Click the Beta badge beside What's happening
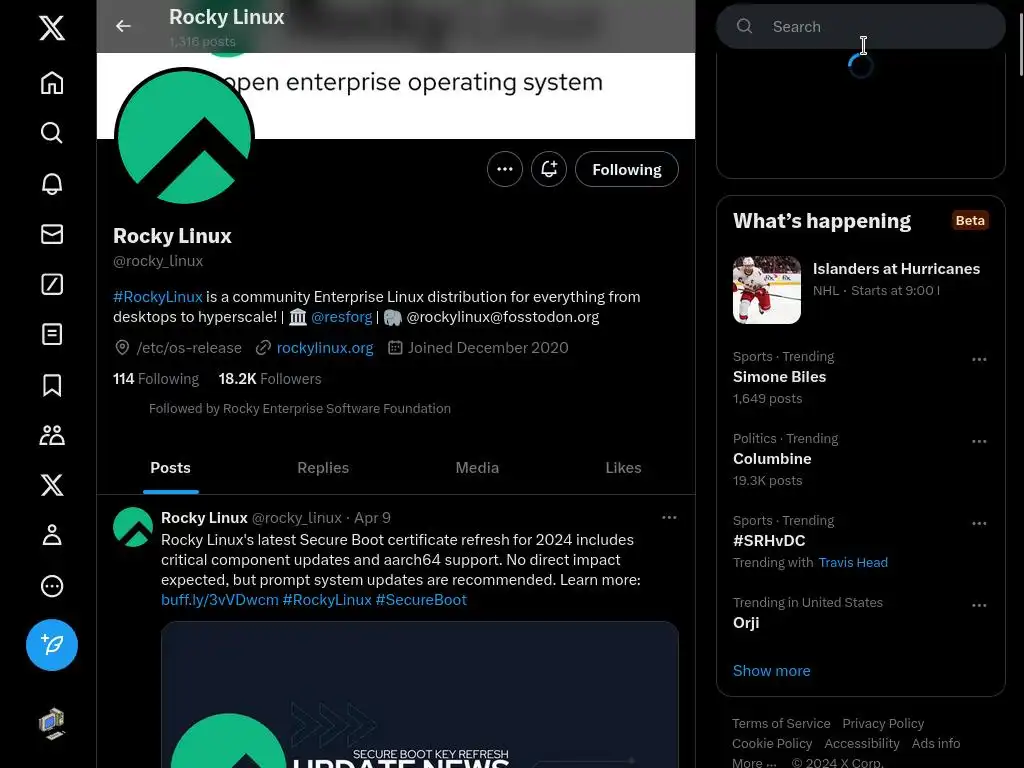 pyautogui.click(x=970, y=221)
